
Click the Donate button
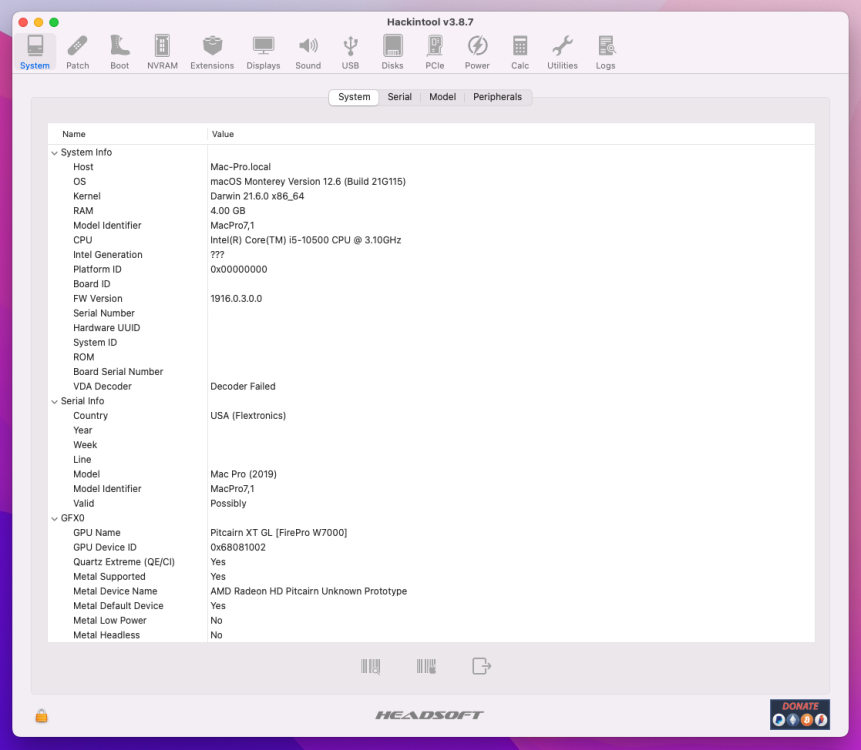[800, 714]
